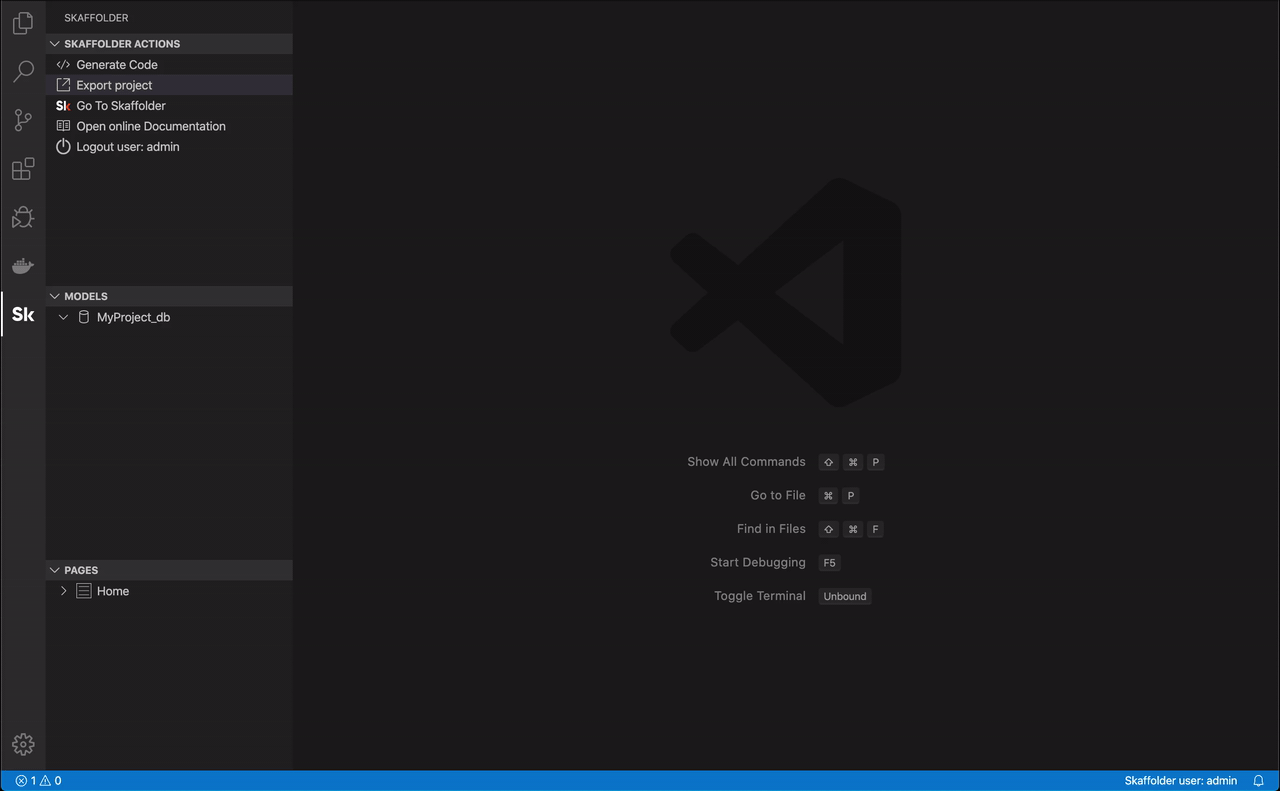The height and width of the screenshot is (791, 1280).
Task: Click Skaffolder user: admin status entry
Action: 1181,781
